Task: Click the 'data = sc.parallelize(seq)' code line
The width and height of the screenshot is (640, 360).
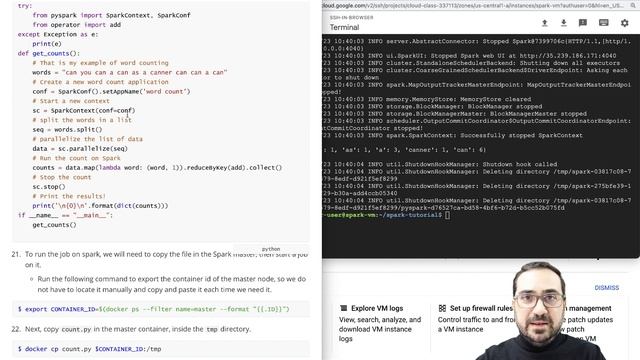Action: pos(80,149)
